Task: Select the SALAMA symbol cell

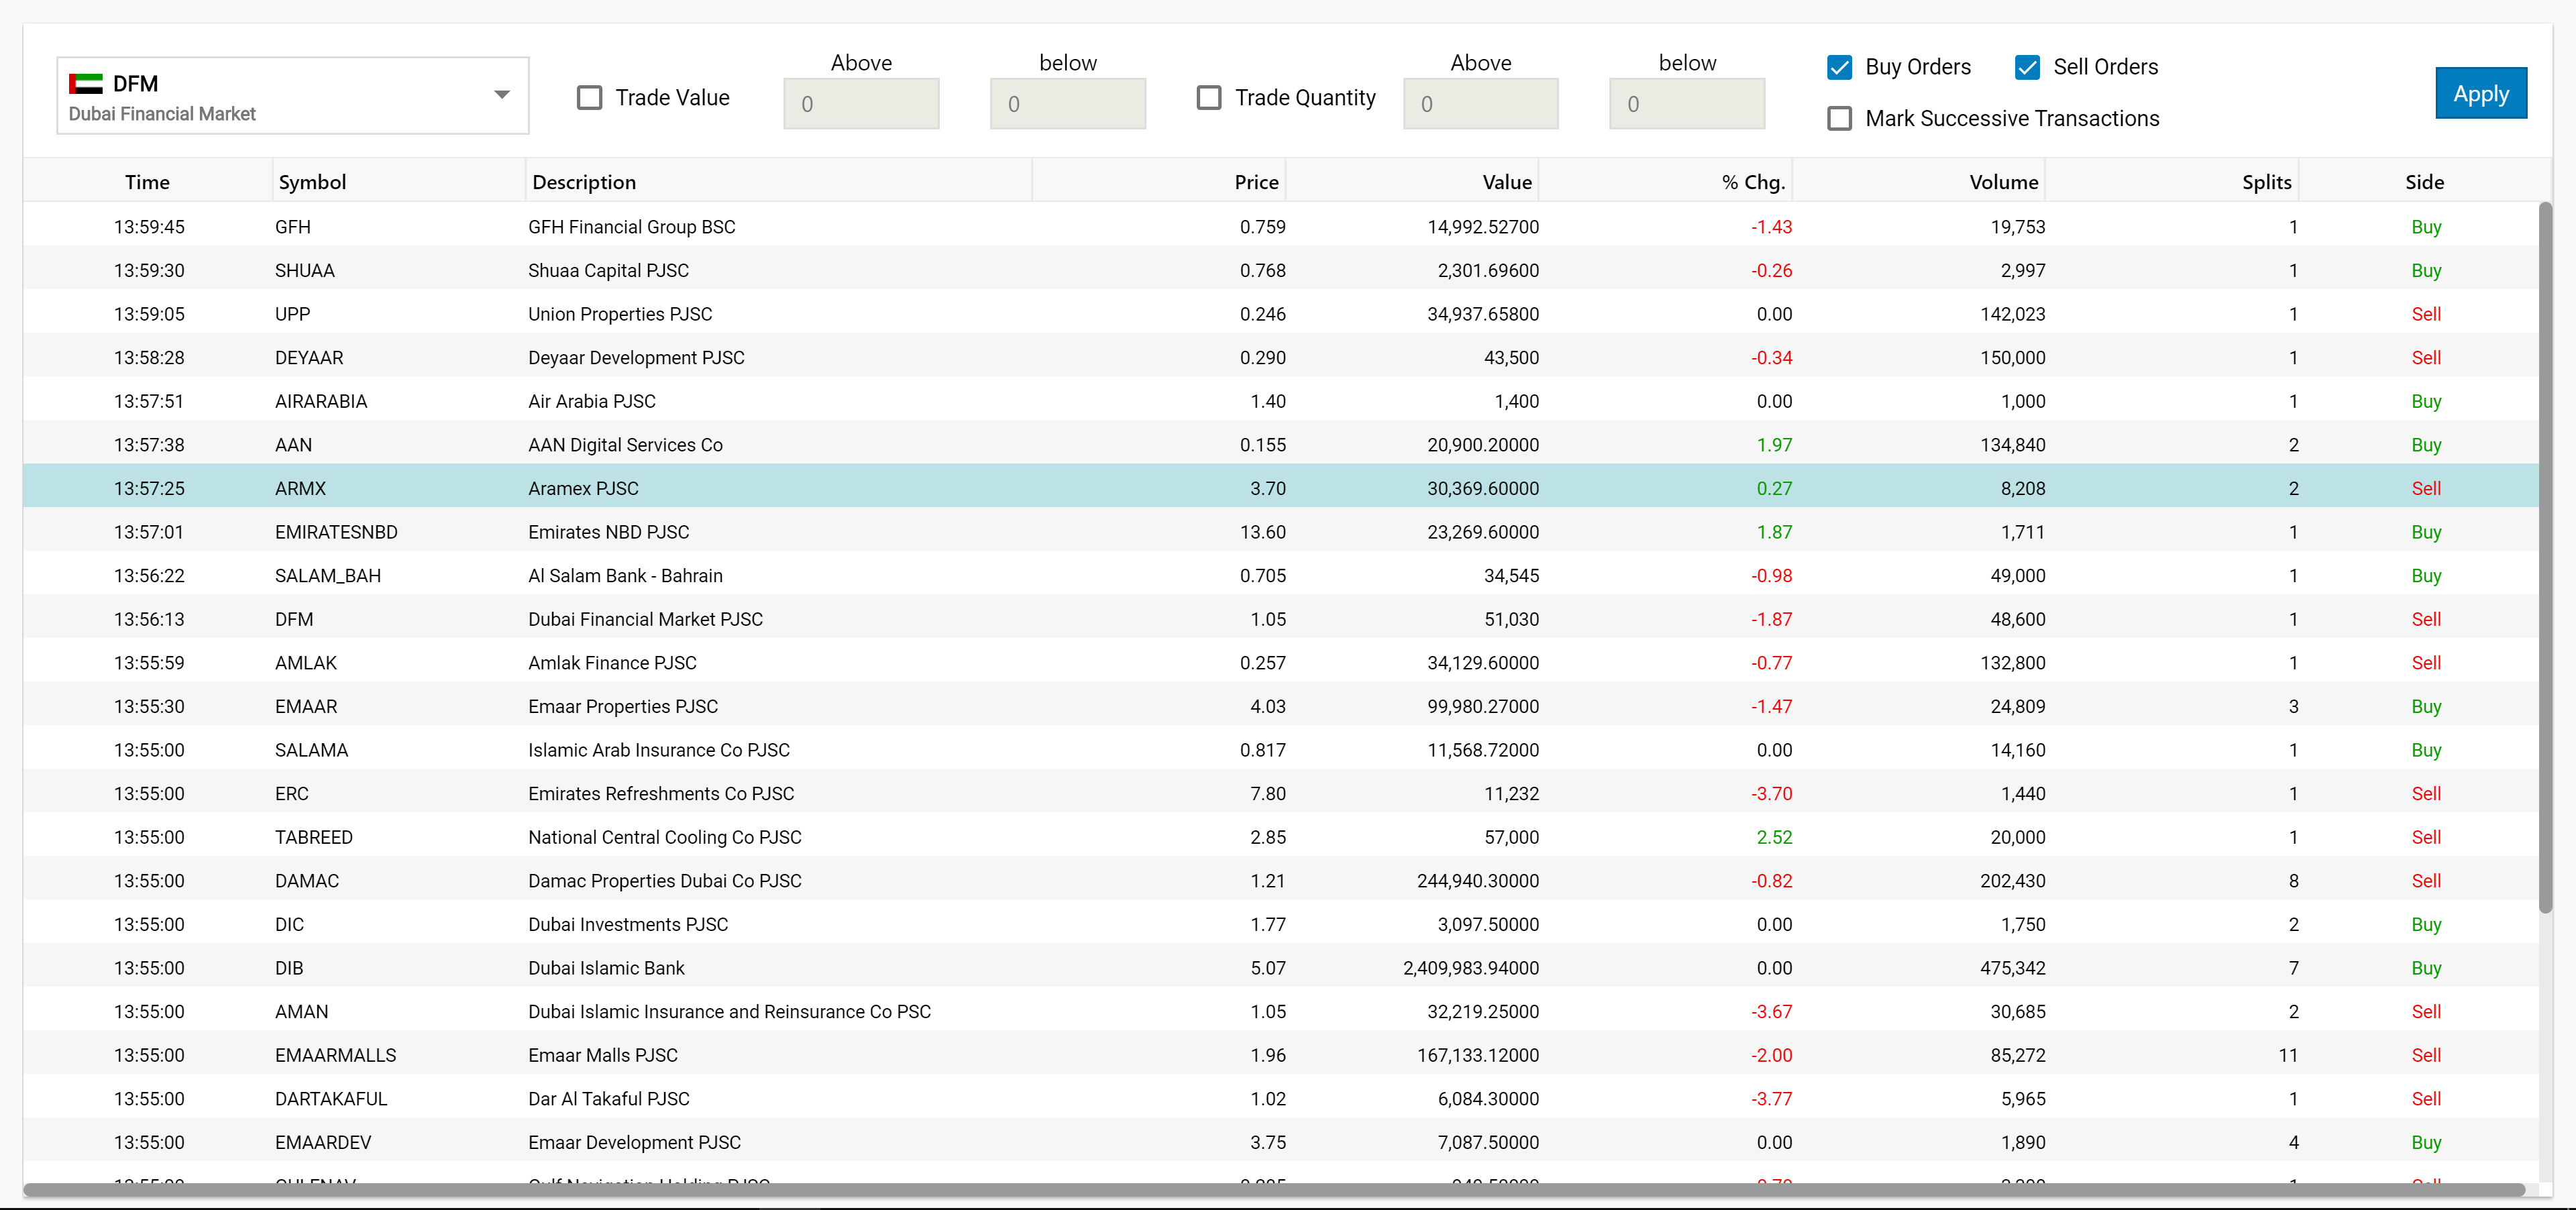Action: (311, 750)
